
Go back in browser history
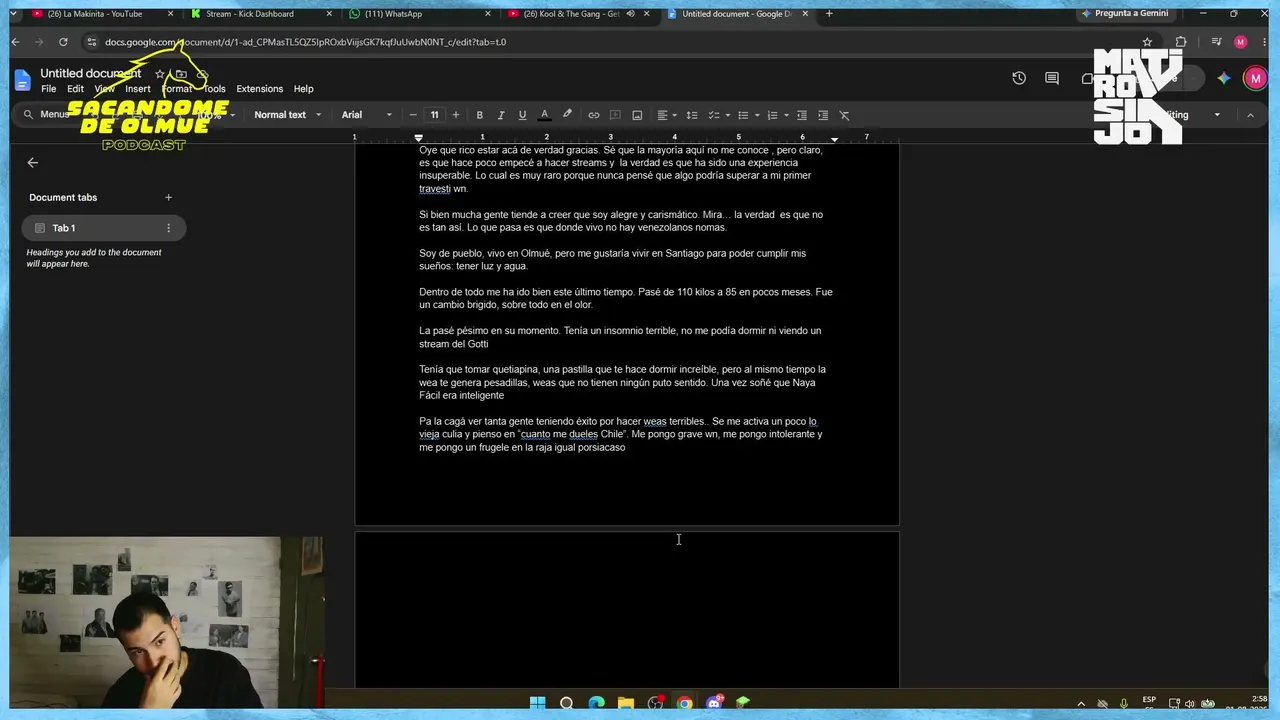[x=15, y=42]
